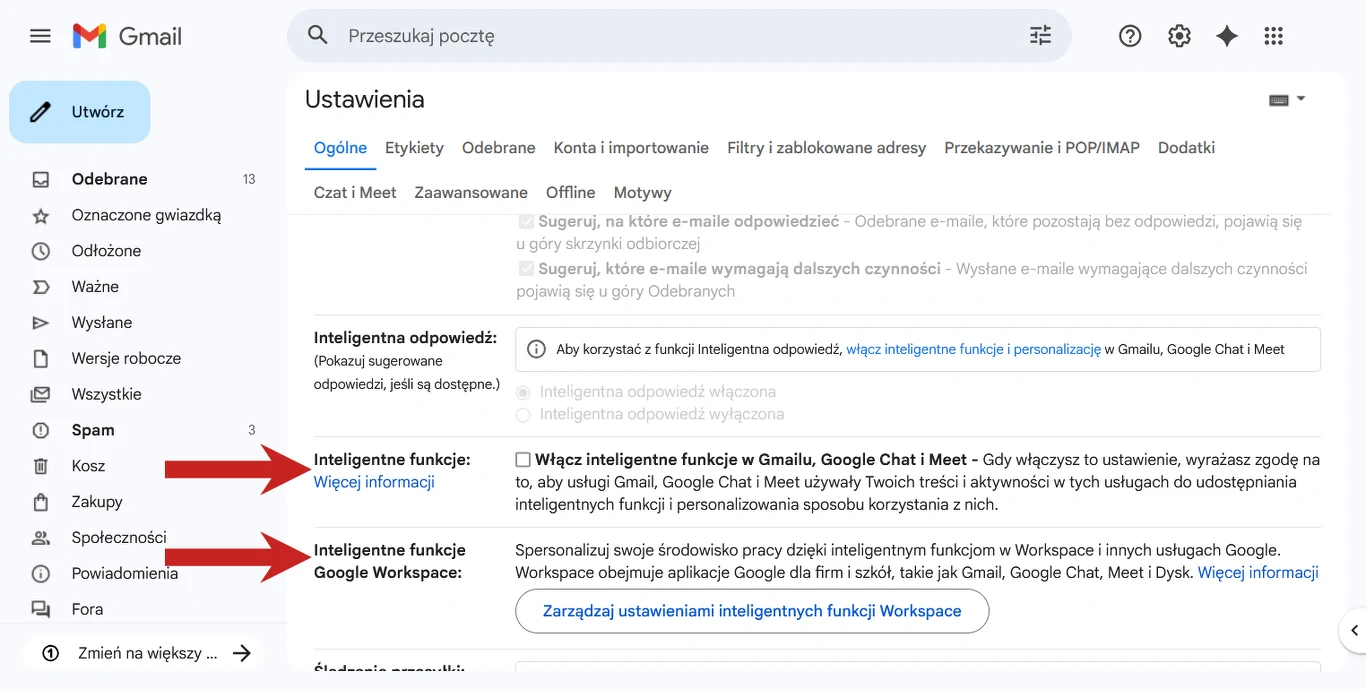This screenshot has width=1366, height=689.
Task: Open the Czat i Meet tab
Action: 355,193
